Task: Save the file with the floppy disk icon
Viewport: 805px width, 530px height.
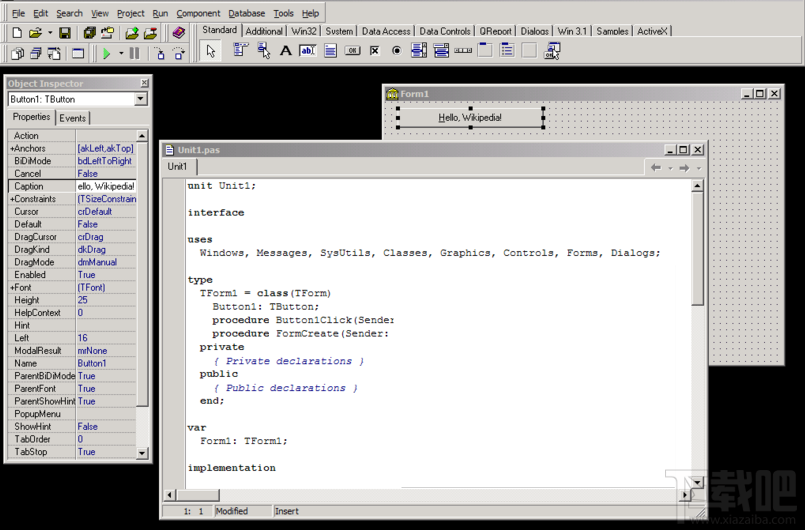Action: click(65, 33)
